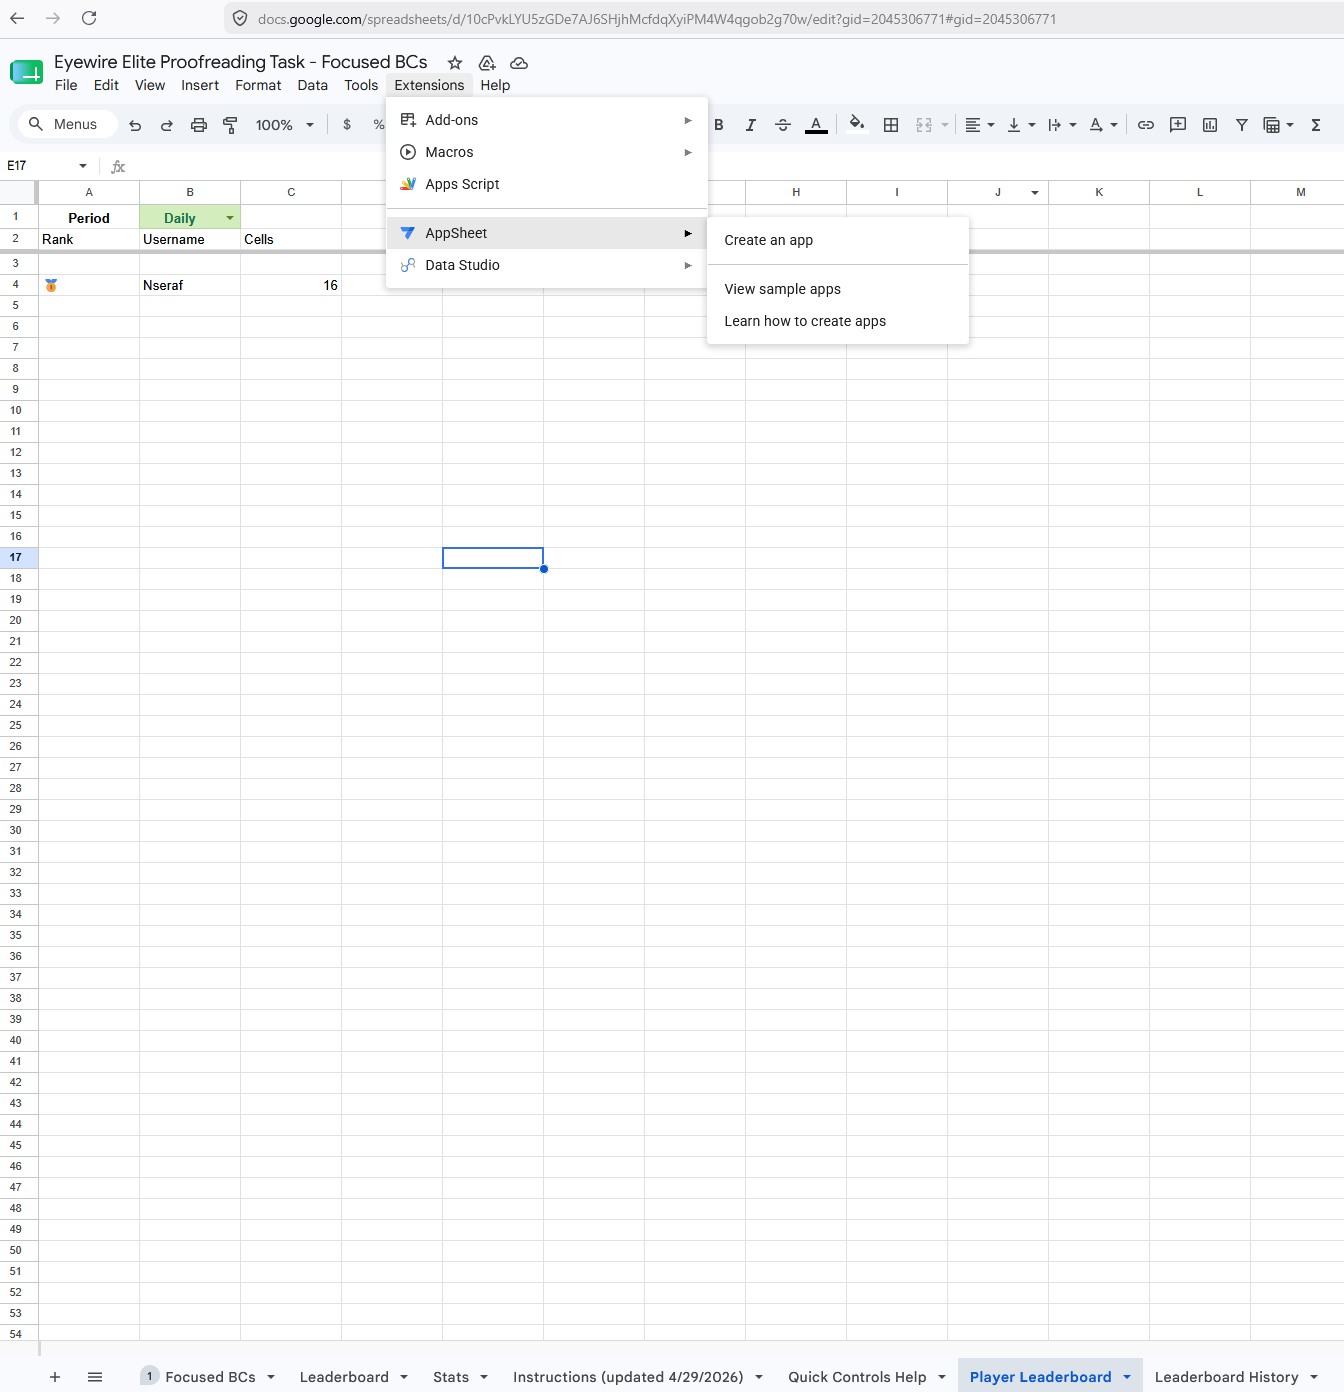Image resolution: width=1344 pixels, height=1392 pixels.
Task: Click the redo icon in the toolbar
Action: point(167,125)
